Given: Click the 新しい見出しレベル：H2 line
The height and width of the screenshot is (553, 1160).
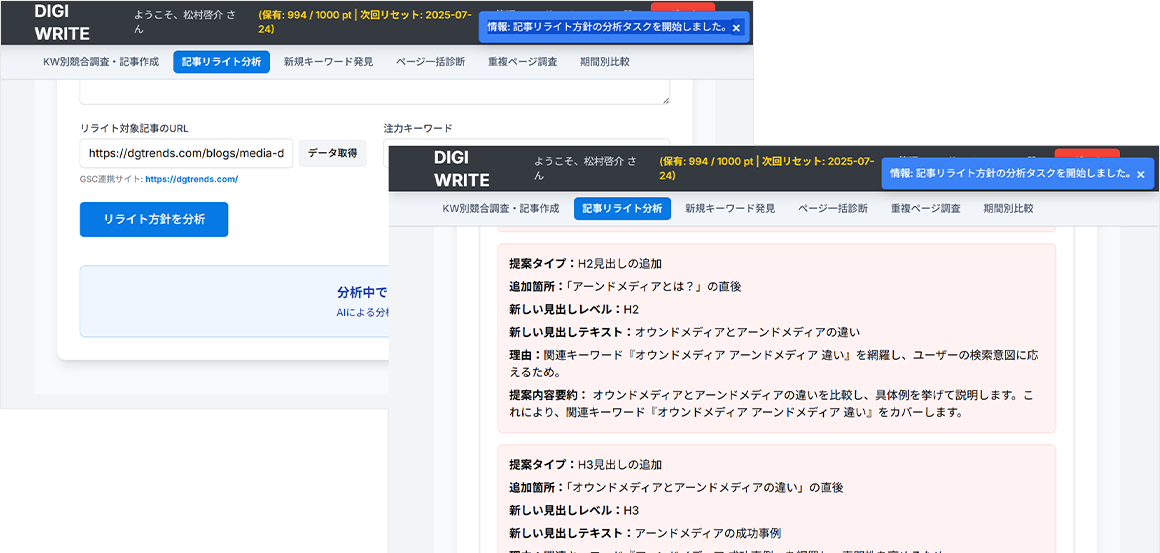Looking at the screenshot, I should 574,308.
